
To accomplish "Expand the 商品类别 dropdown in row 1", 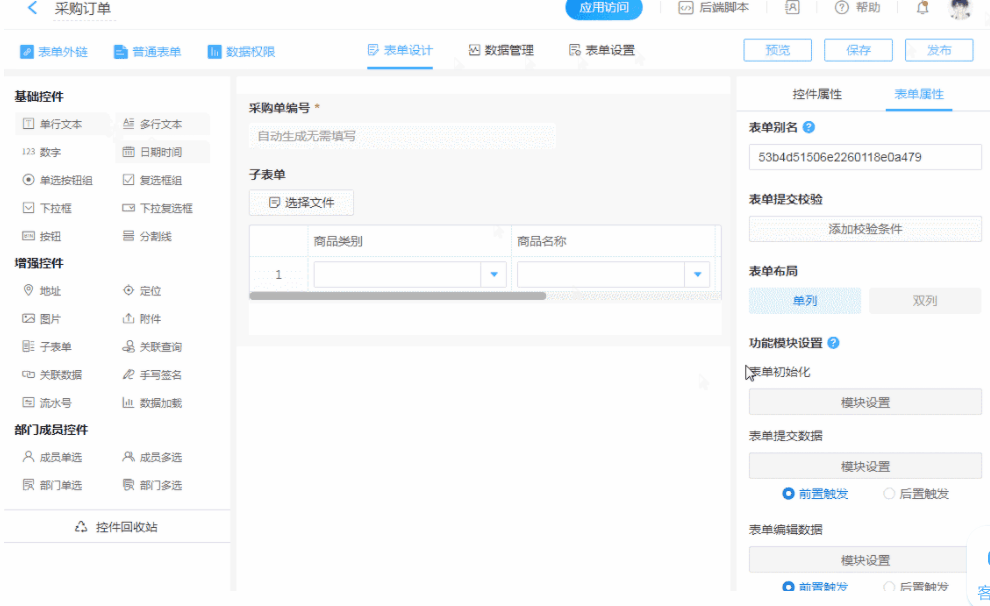I will tap(494, 274).
